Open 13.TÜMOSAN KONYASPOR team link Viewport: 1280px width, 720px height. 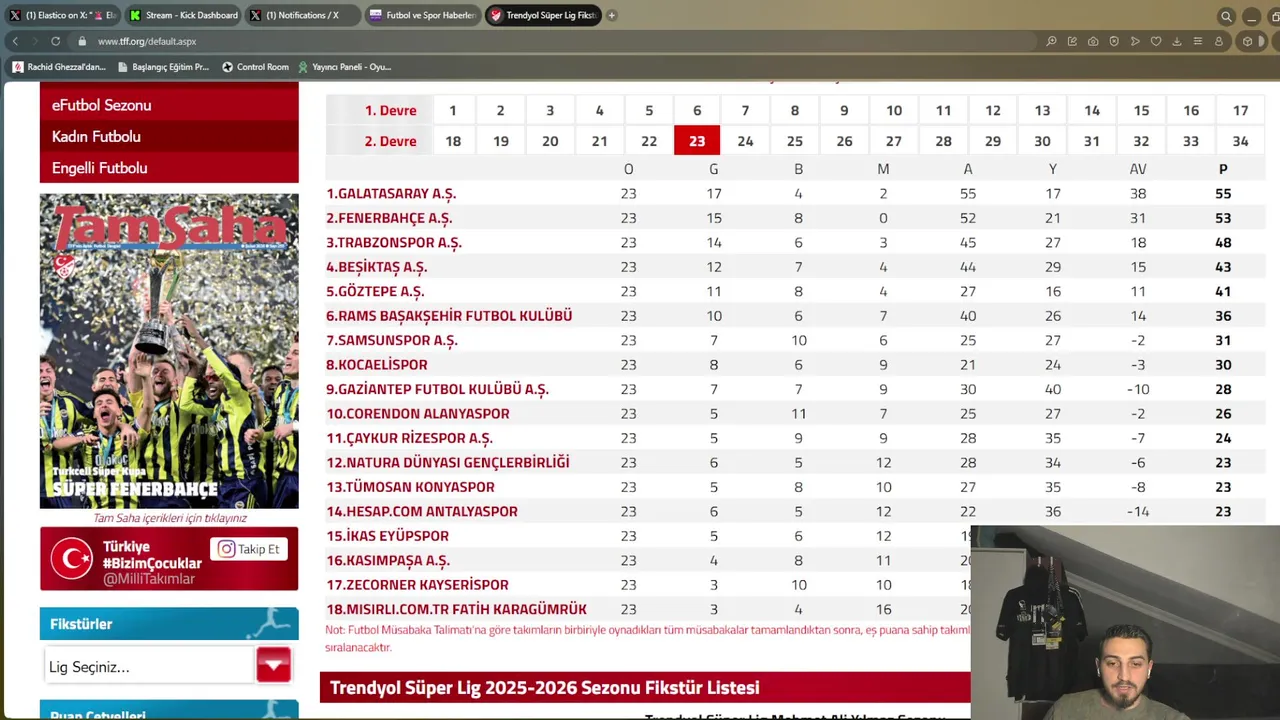[410, 487]
